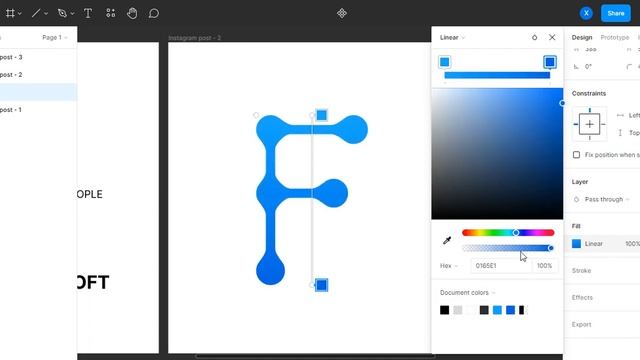
Task: Select the left gradient stop swatch
Action: click(x=444, y=62)
